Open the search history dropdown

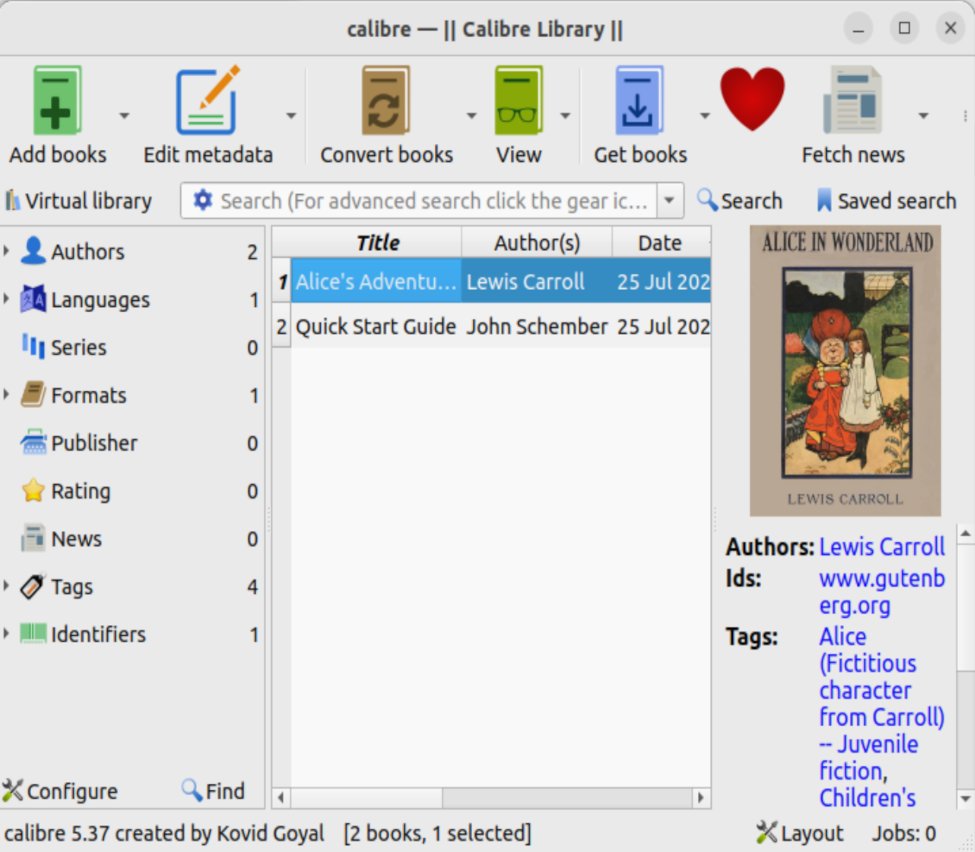point(669,200)
